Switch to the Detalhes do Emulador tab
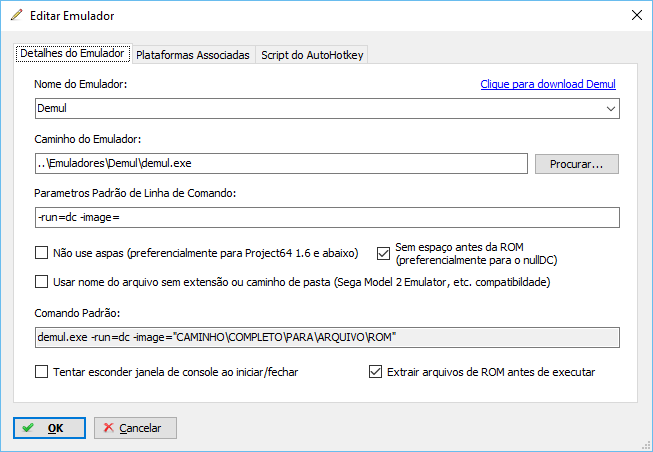 tap(72, 54)
